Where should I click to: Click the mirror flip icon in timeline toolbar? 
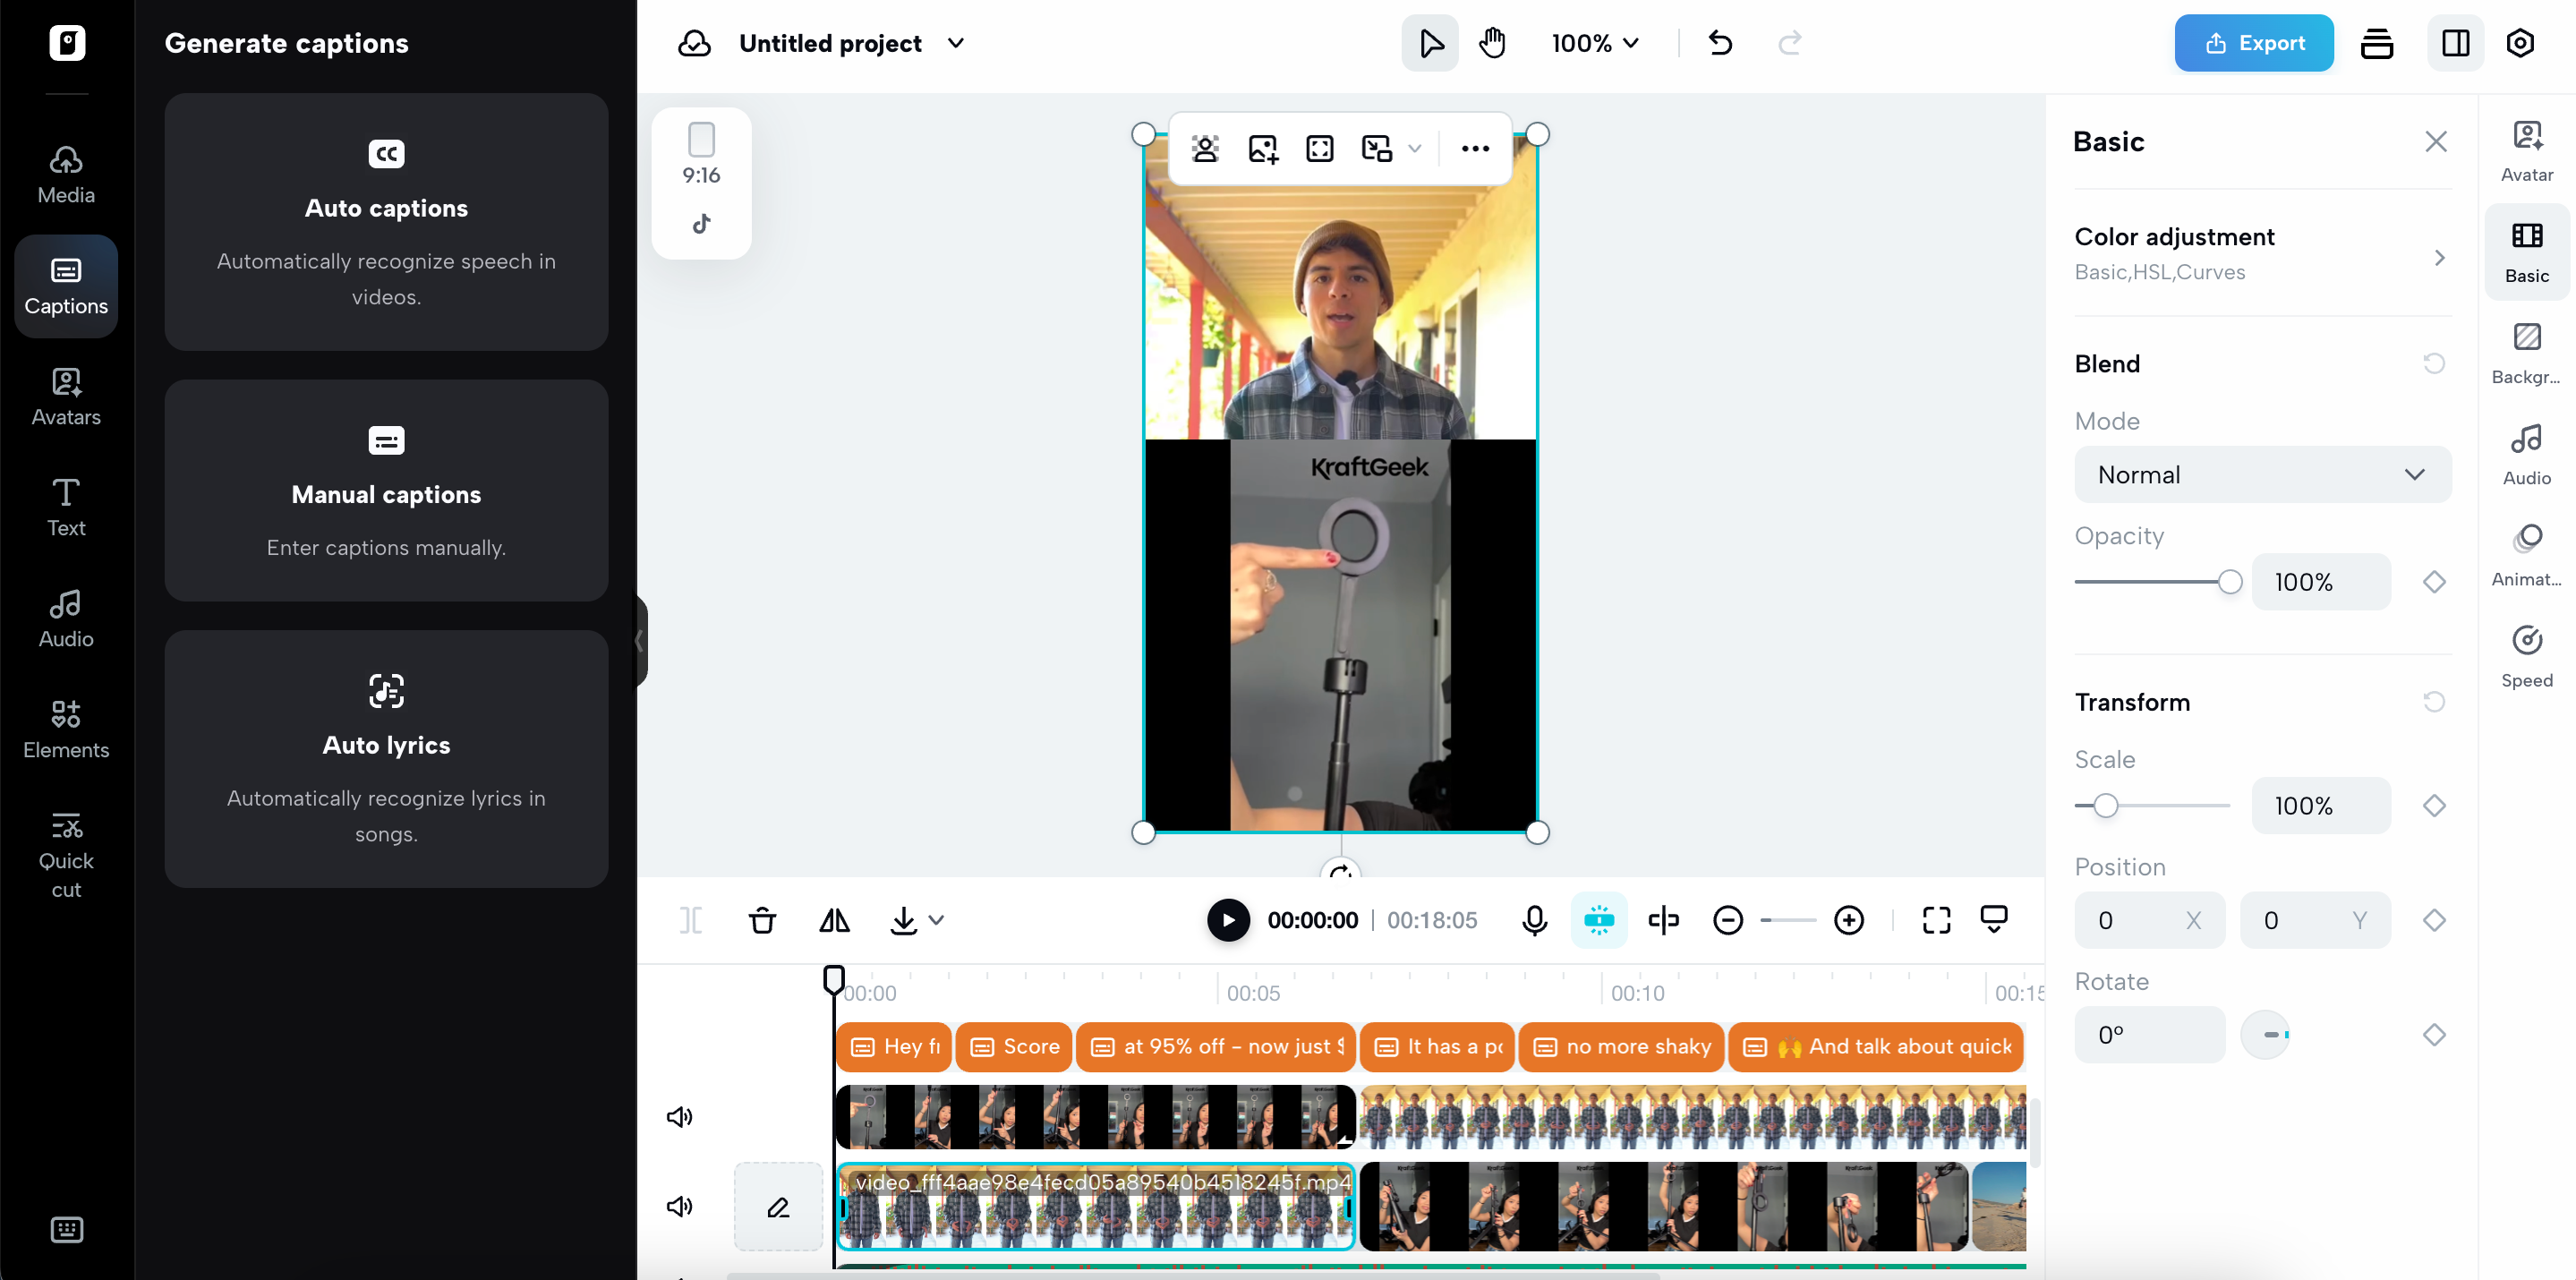click(834, 920)
